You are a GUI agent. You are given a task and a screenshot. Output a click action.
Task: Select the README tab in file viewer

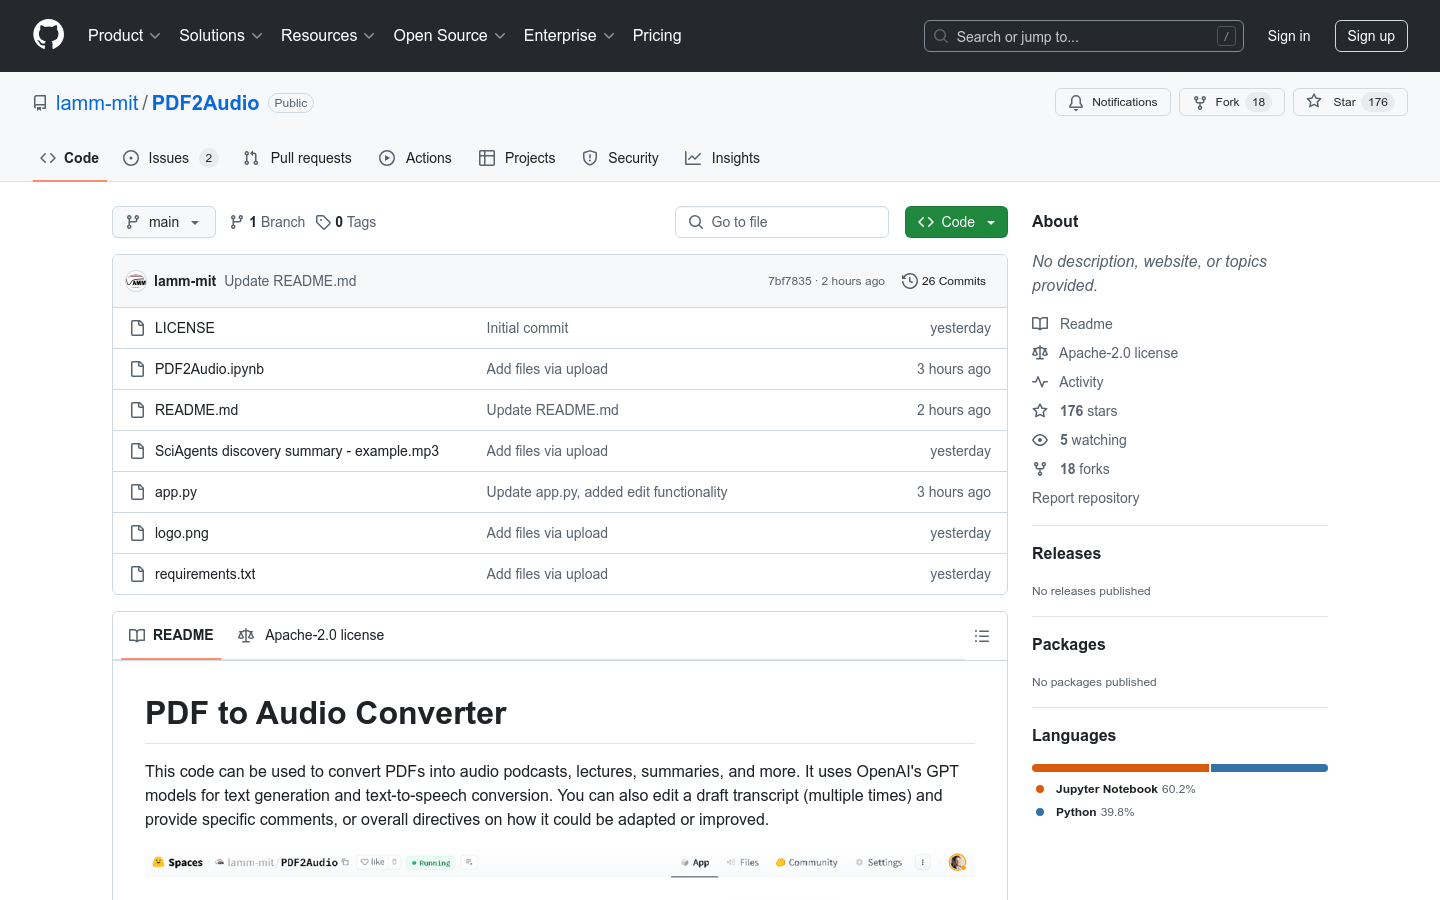(171, 635)
